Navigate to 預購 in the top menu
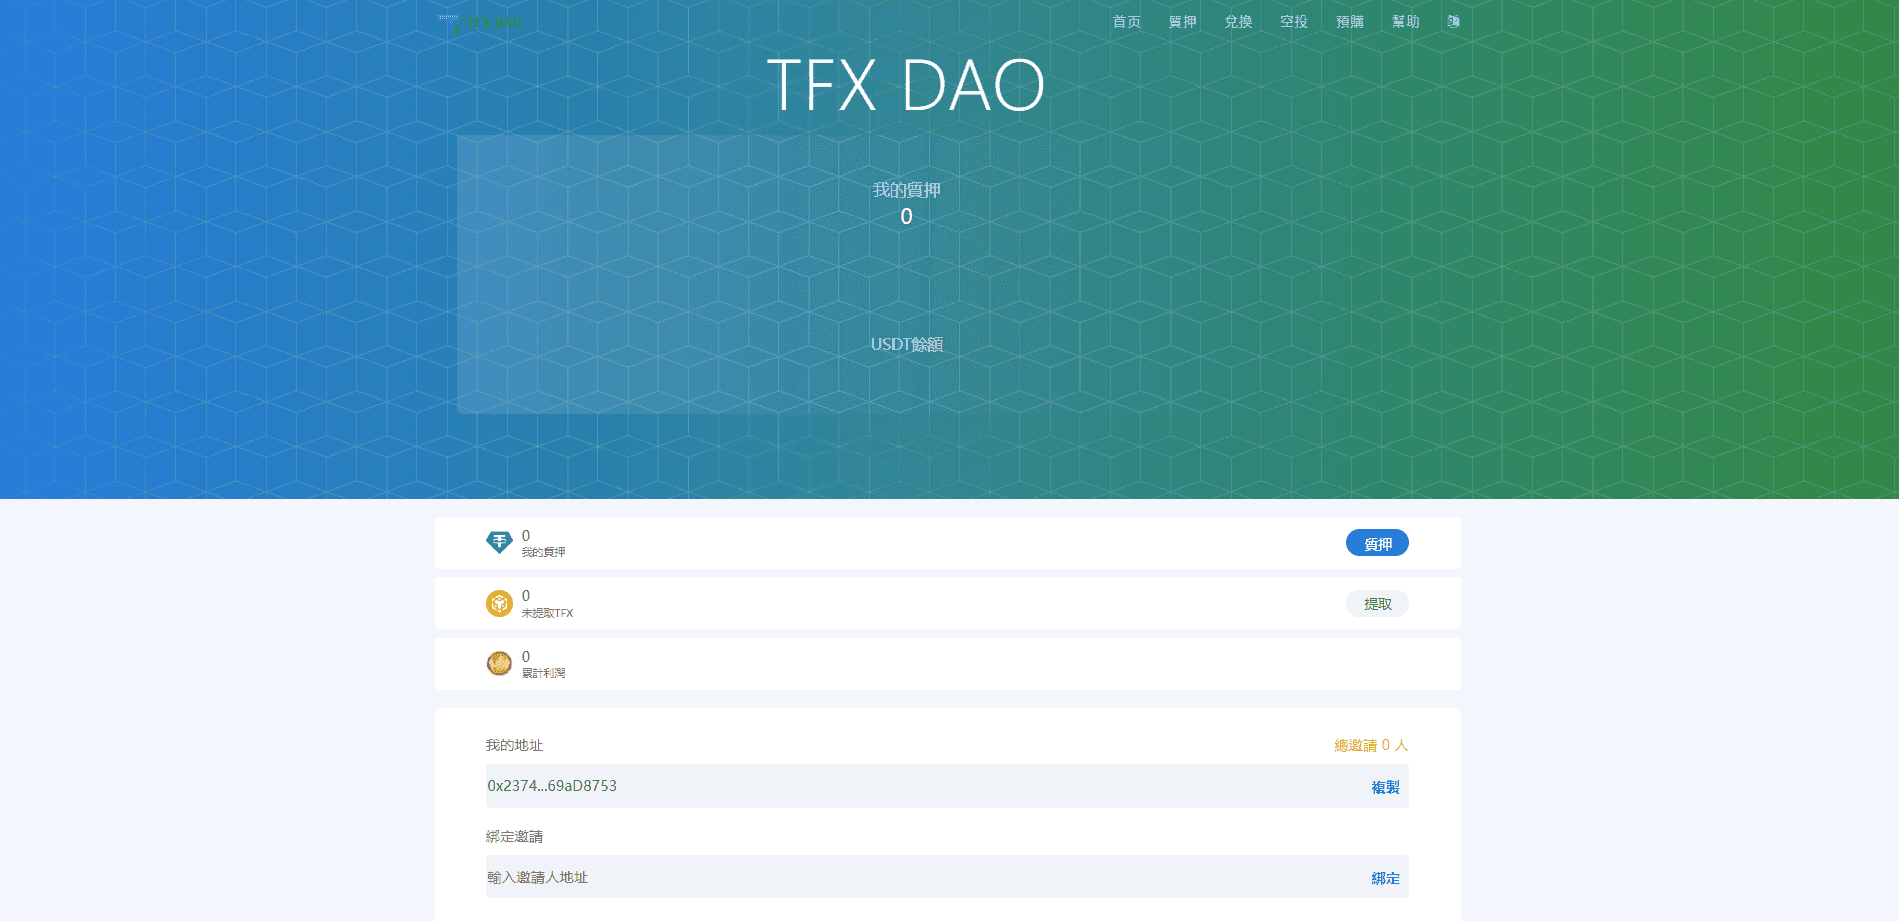This screenshot has height=921, width=1899. point(1350,22)
